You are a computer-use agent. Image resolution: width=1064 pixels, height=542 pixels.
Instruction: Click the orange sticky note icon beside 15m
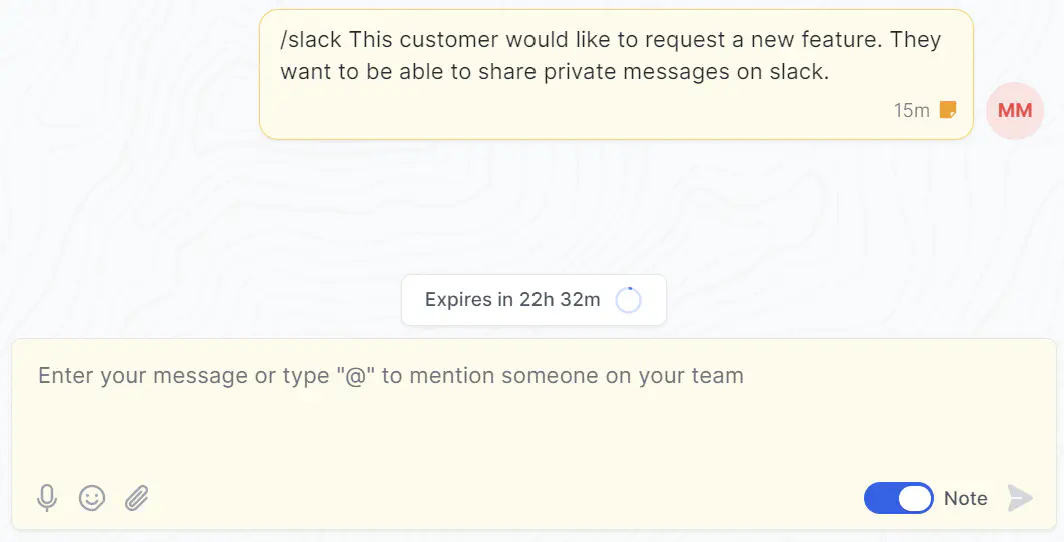948,109
